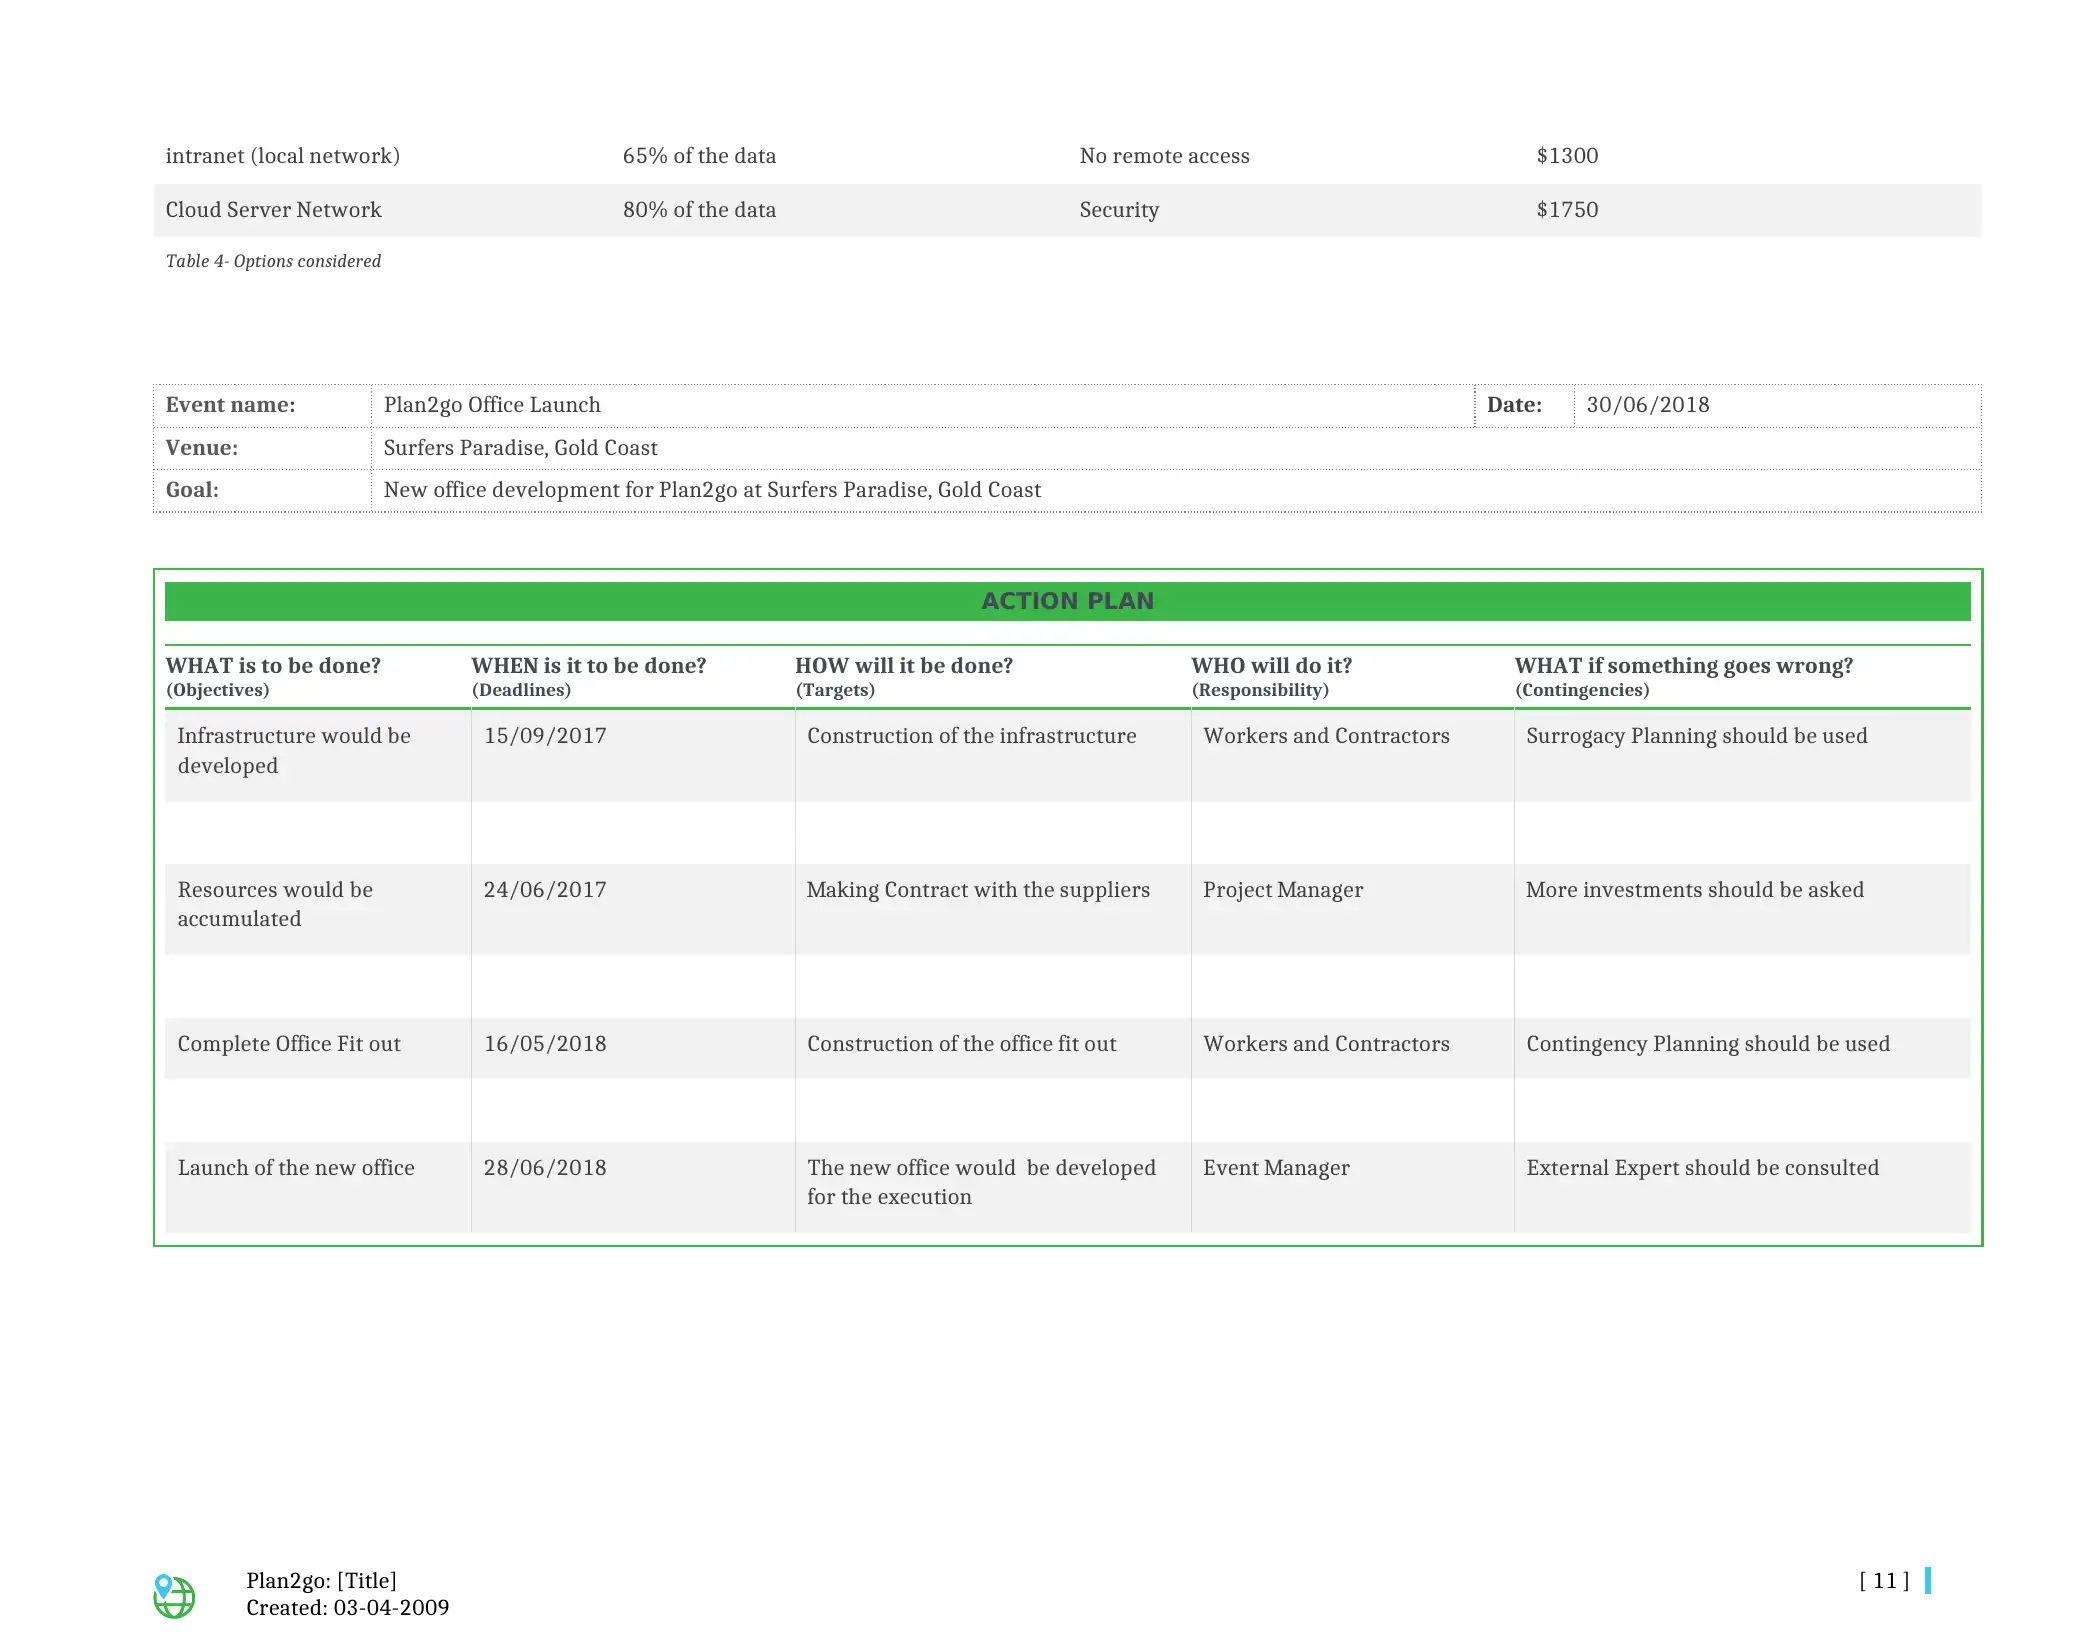Click 'WHO will do it?' header
Viewport: 2100px width, 1651px height.
pyautogui.click(x=1271, y=666)
